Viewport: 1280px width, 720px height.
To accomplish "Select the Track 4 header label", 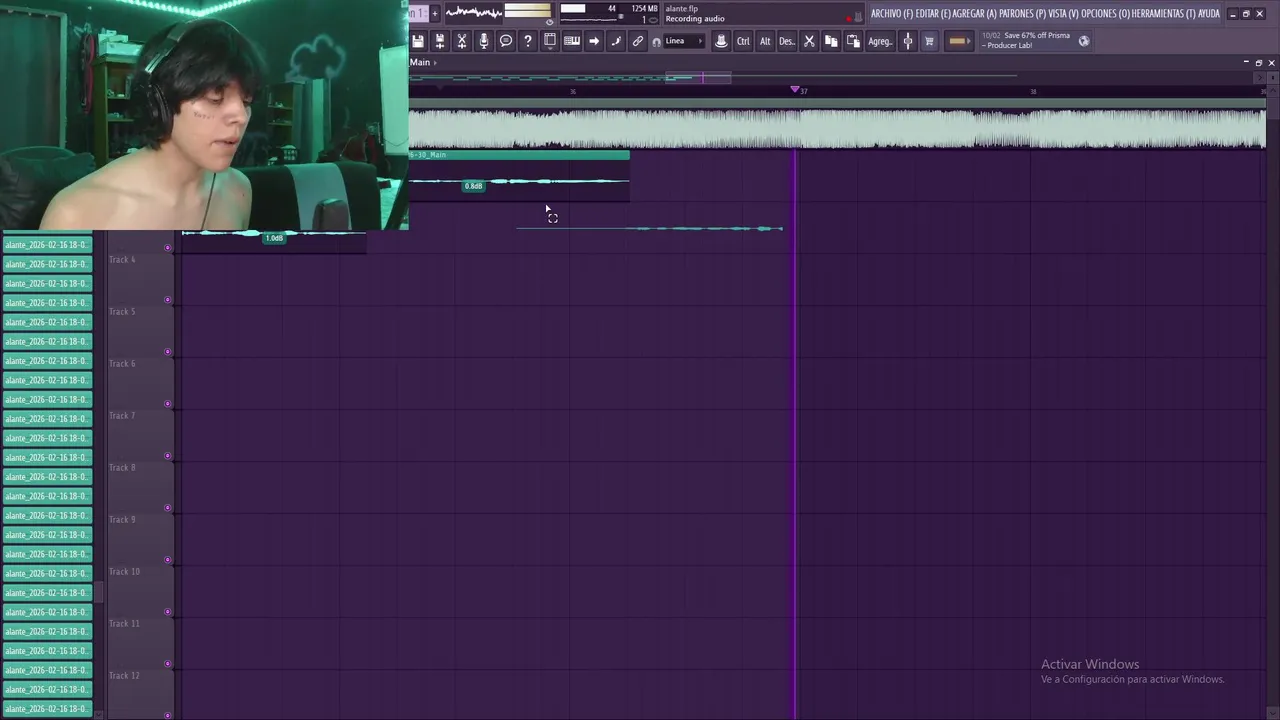I will click(122, 260).
